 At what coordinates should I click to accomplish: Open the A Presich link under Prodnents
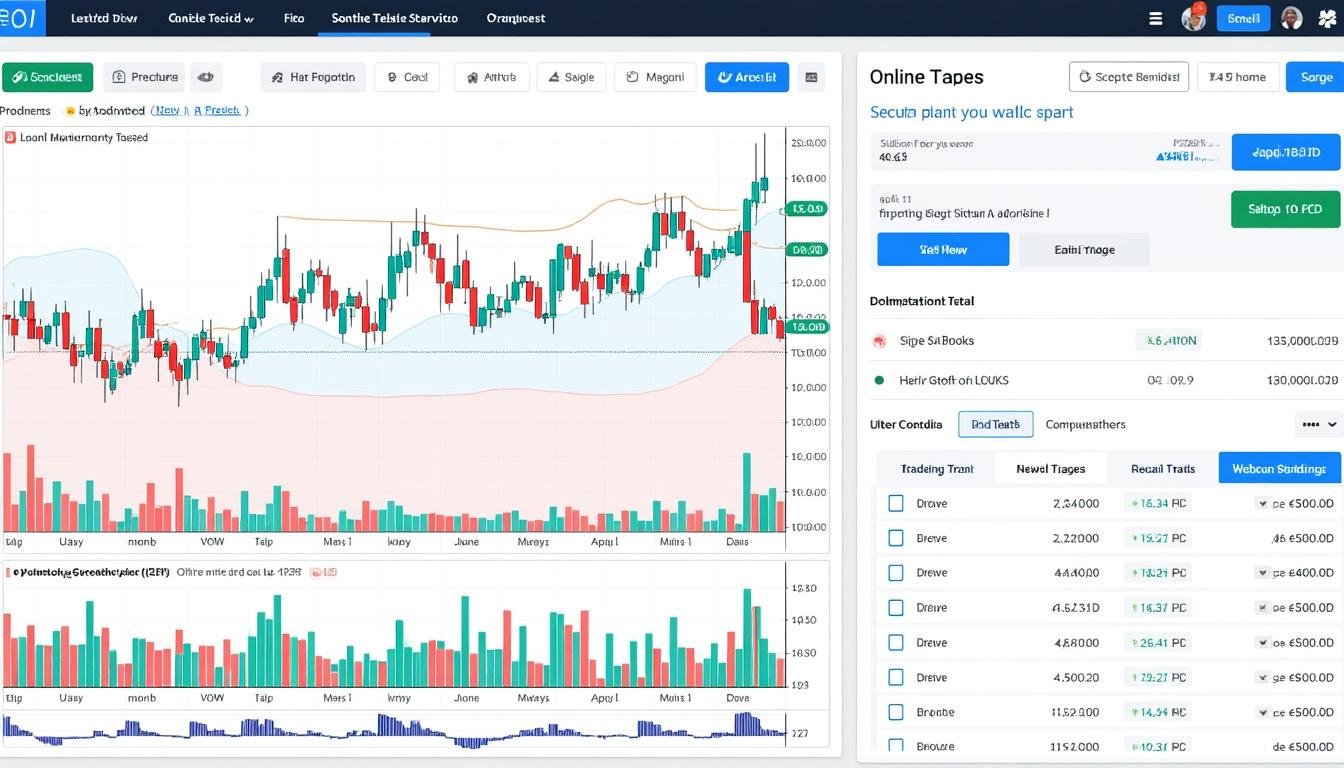coord(218,110)
